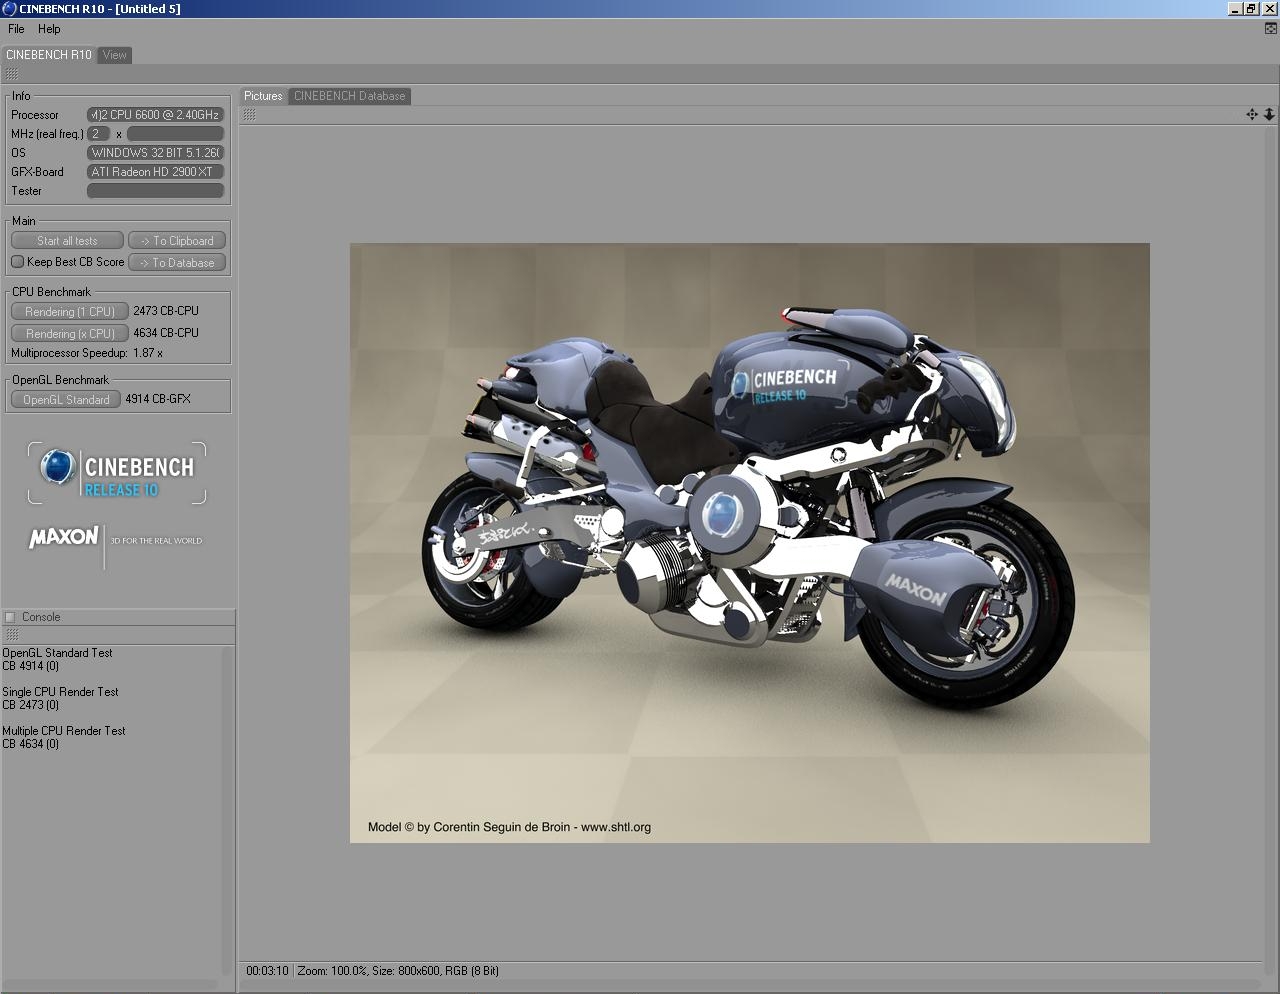Screen dimensions: 1280x994
Task: Click Single CPU Render Test console line
Action: (60, 692)
